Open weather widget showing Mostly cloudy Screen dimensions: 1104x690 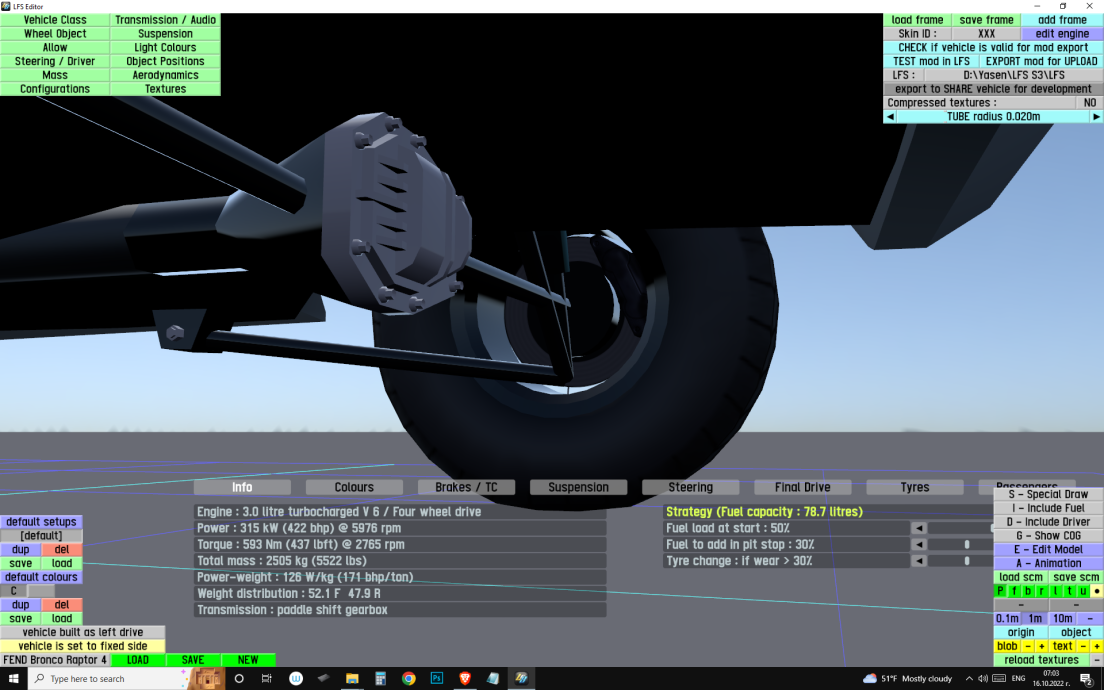pyautogui.click(x=907, y=679)
